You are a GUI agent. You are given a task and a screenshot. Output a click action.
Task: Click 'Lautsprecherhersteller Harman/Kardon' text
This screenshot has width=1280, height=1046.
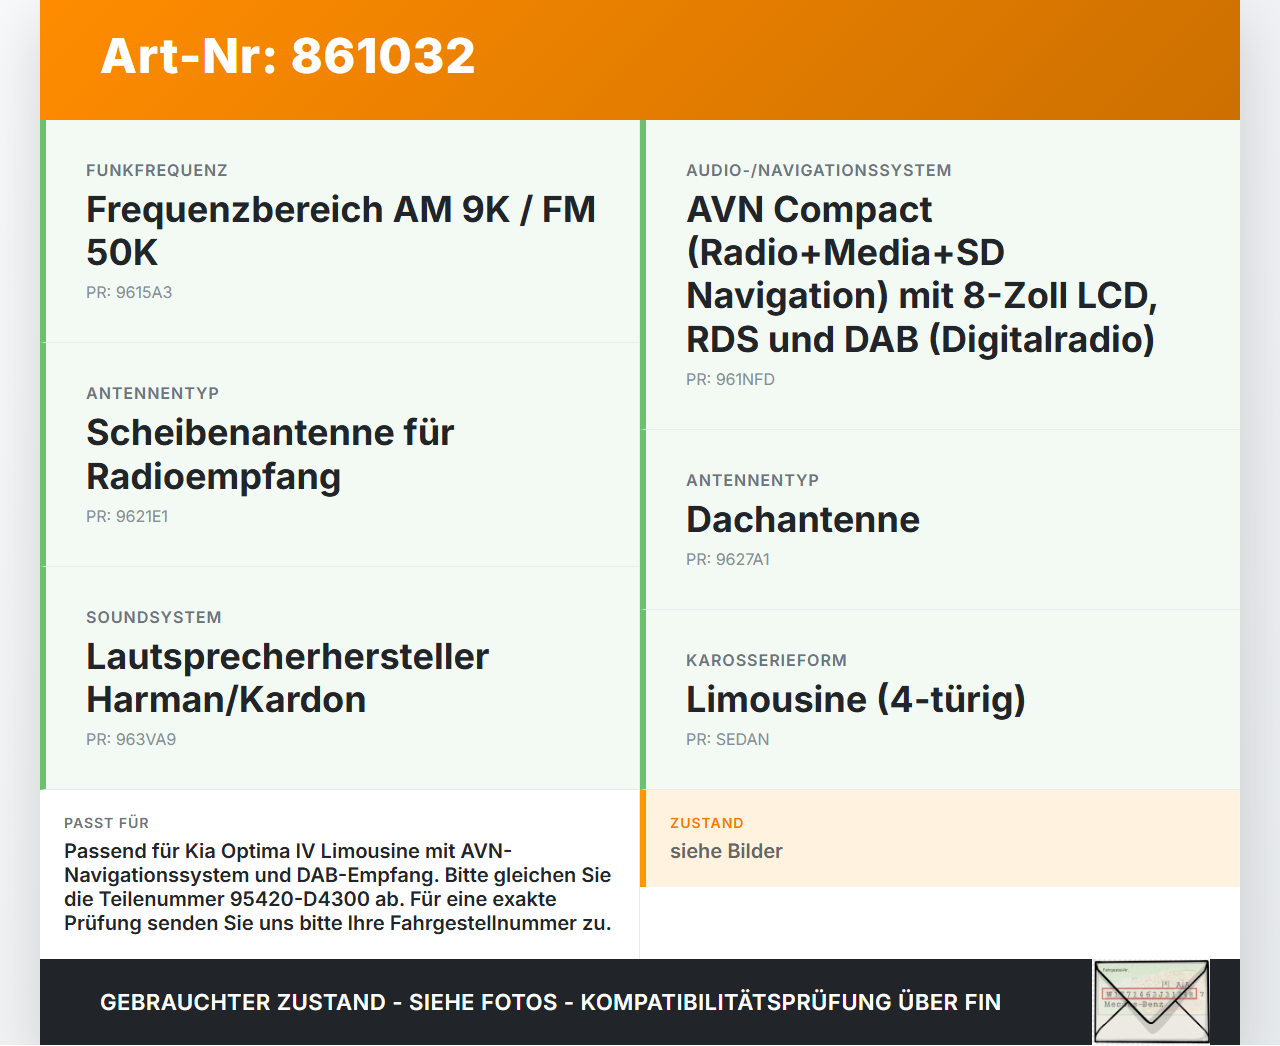287,678
